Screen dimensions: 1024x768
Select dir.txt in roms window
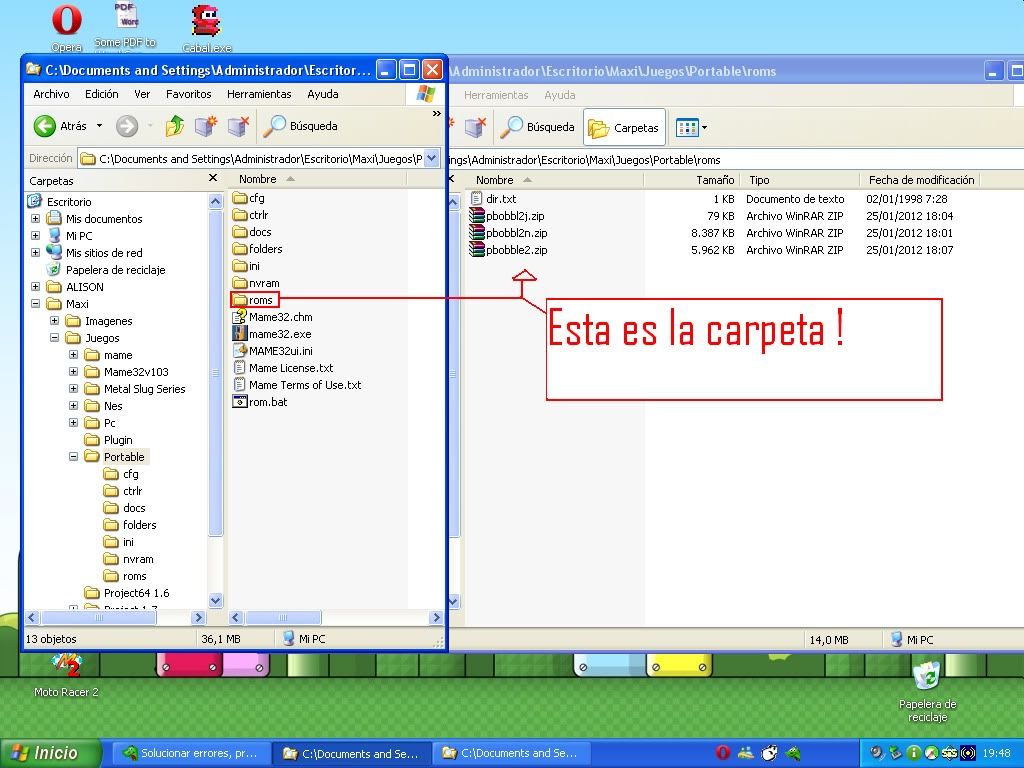coord(494,199)
